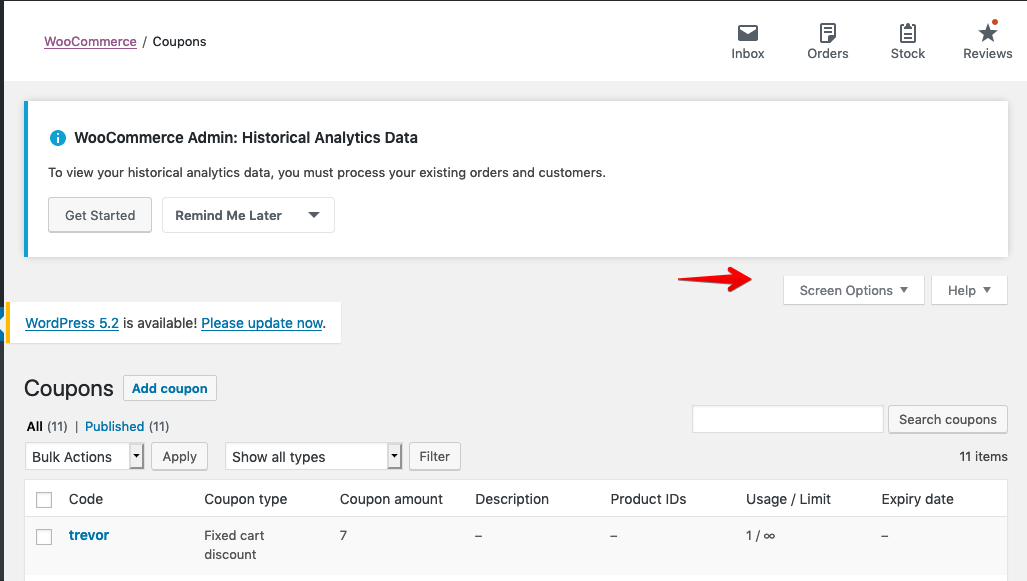Image resolution: width=1027 pixels, height=581 pixels.
Task: Click the Expiry date column header
Action: 917,499
